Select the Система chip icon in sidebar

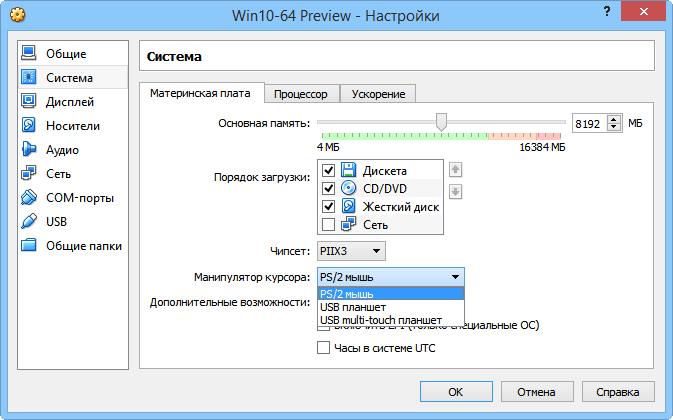(29, 77)
